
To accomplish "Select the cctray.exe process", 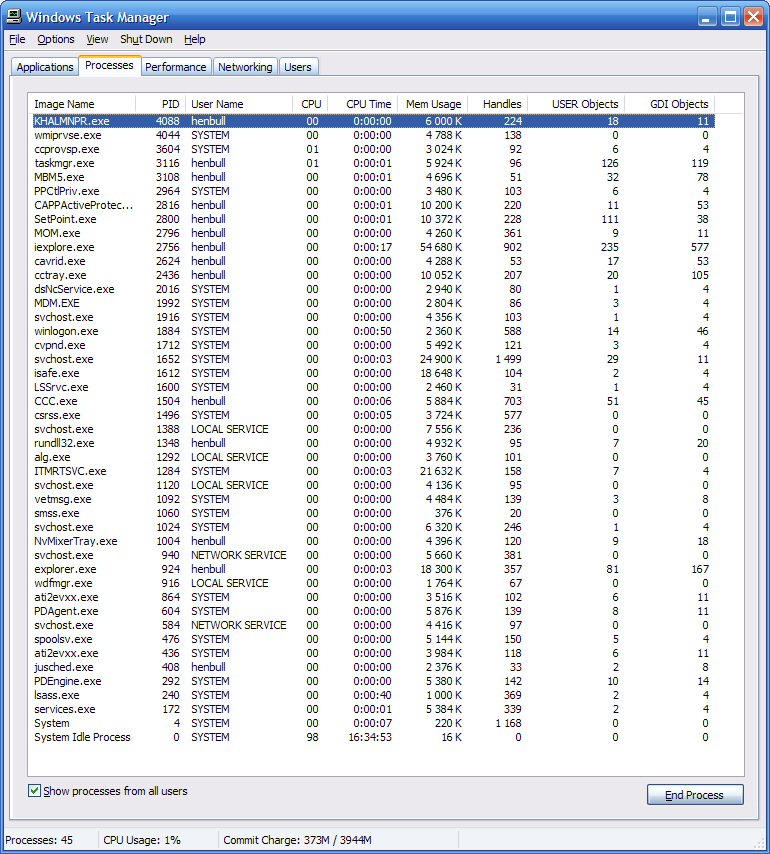I will pyautogui.click(x=373, y=275).
